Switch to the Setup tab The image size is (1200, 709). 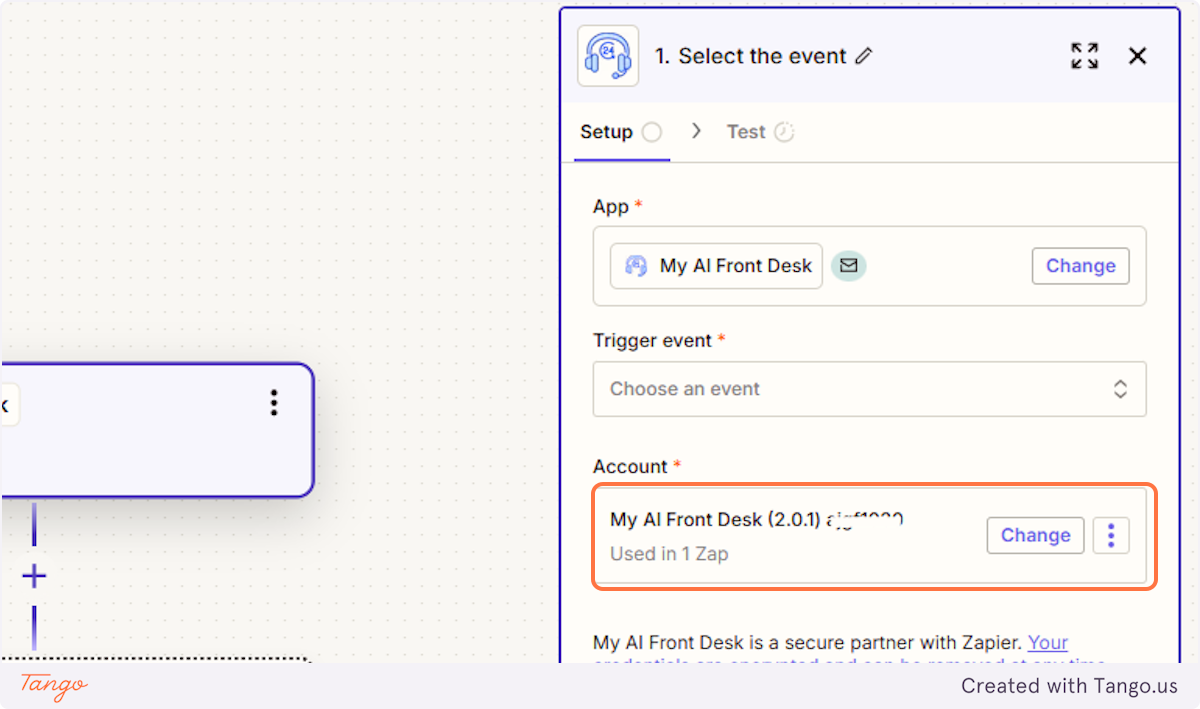621,132
